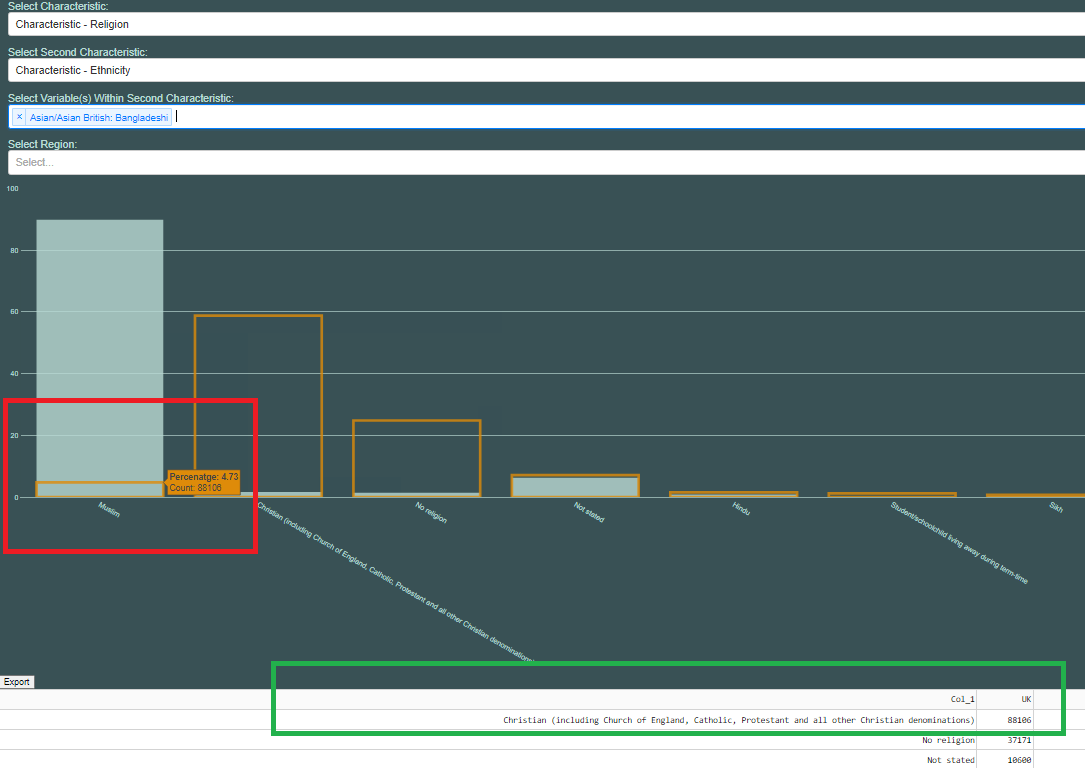Click the Student/schoolchild living away axis label
The width and height of the screenshot is (1085, 768).
coord(959,543)
